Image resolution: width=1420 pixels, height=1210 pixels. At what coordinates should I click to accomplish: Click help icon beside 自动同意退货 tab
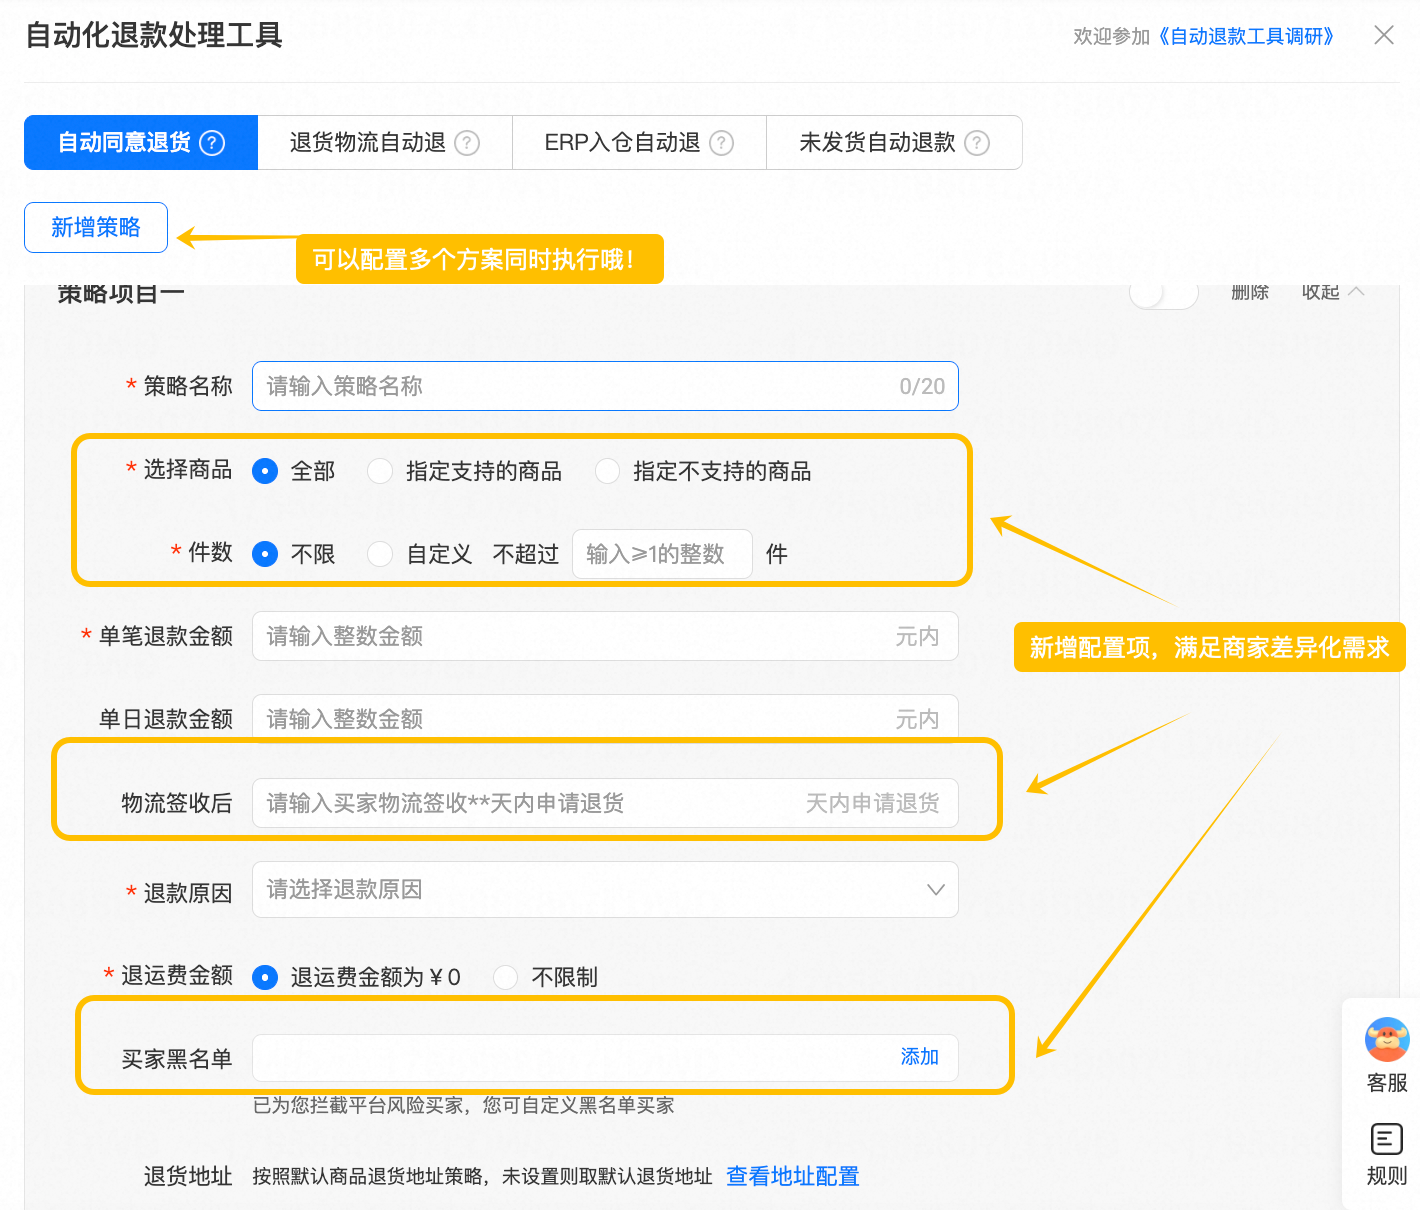(x=212, y=143)
